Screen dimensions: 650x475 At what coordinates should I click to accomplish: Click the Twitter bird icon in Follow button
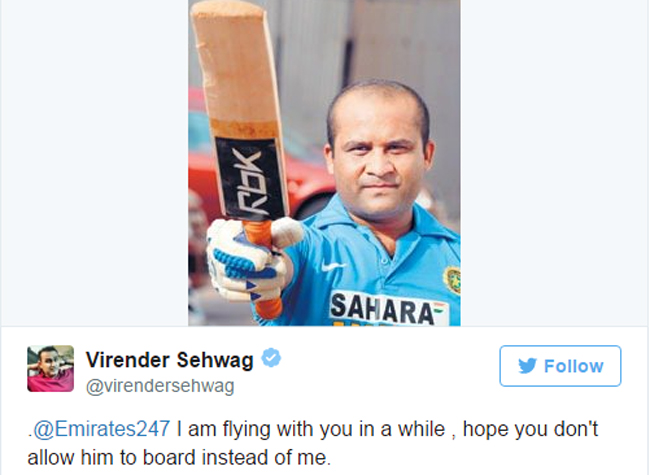click(x=527, y=366)
